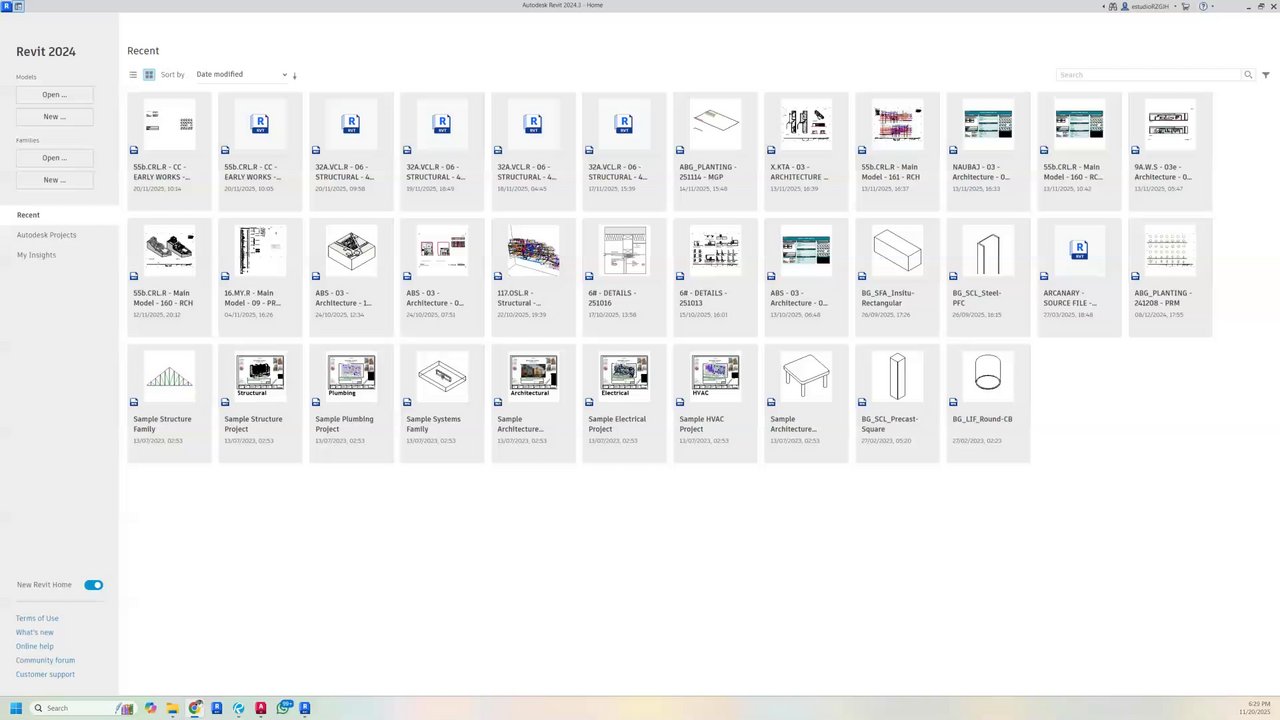Click the file name "Sample Electrical Project"
Image resolution: width=1280 pixels, height=720 pixels.
click(x=617, y=424)
